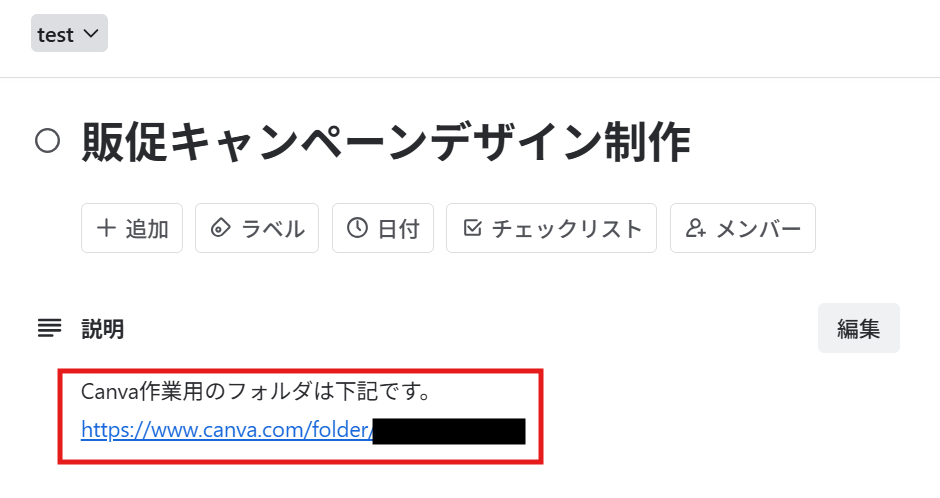
Task: Click the description text about Canva作業用のフォルダ
Action: pyautogui.click(x=255, y=392)
